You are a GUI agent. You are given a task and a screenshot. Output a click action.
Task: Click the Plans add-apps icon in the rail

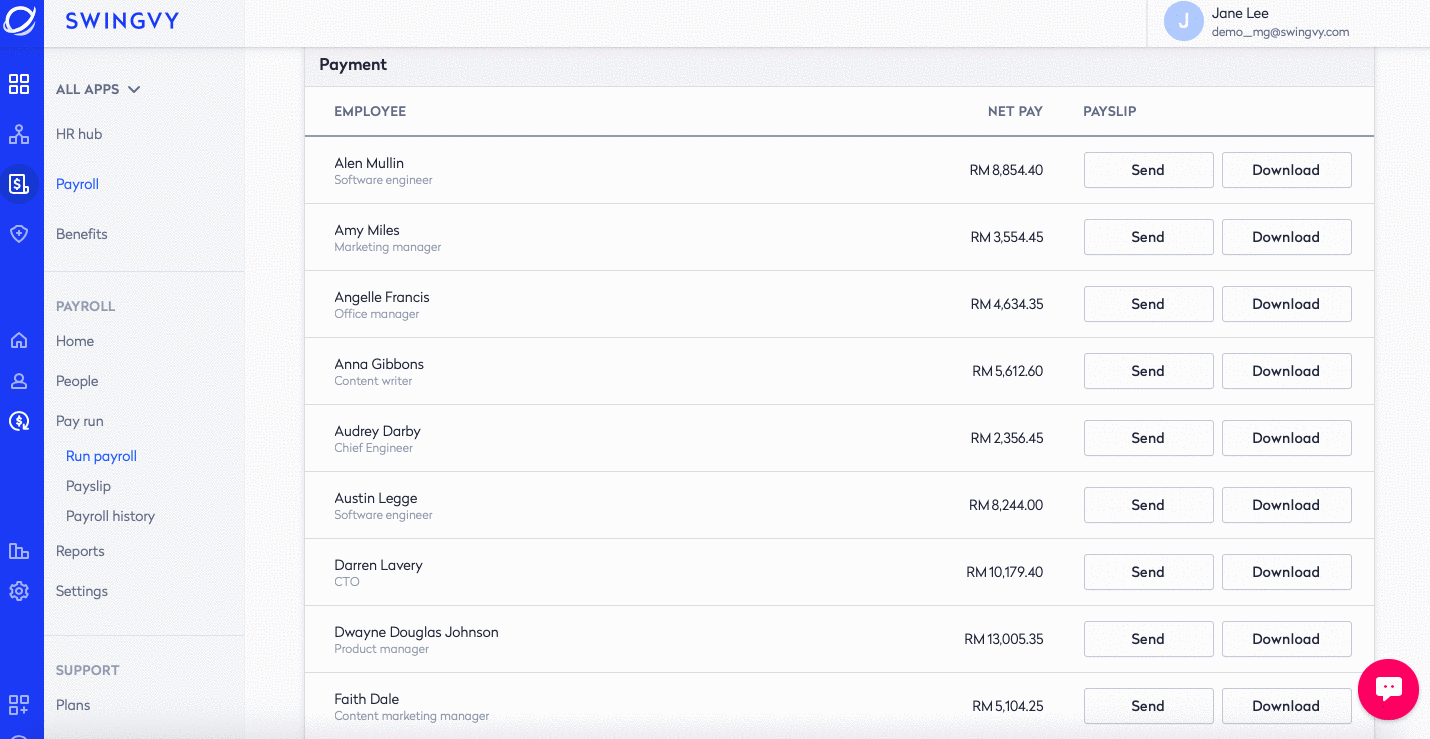[19, 705]
